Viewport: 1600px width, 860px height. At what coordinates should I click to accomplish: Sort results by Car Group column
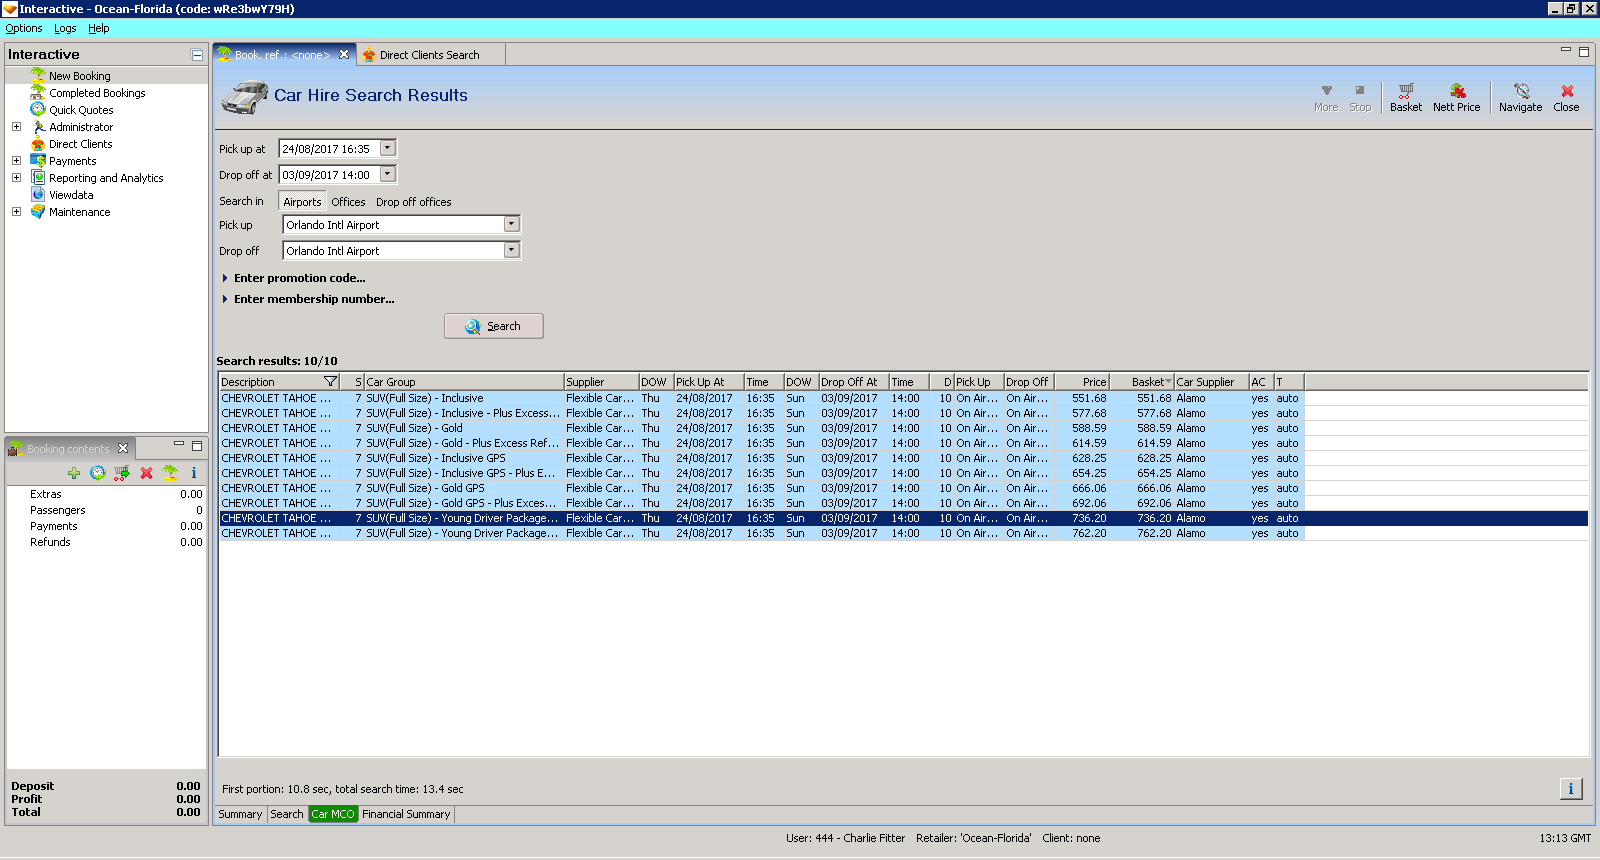(464, 382)
